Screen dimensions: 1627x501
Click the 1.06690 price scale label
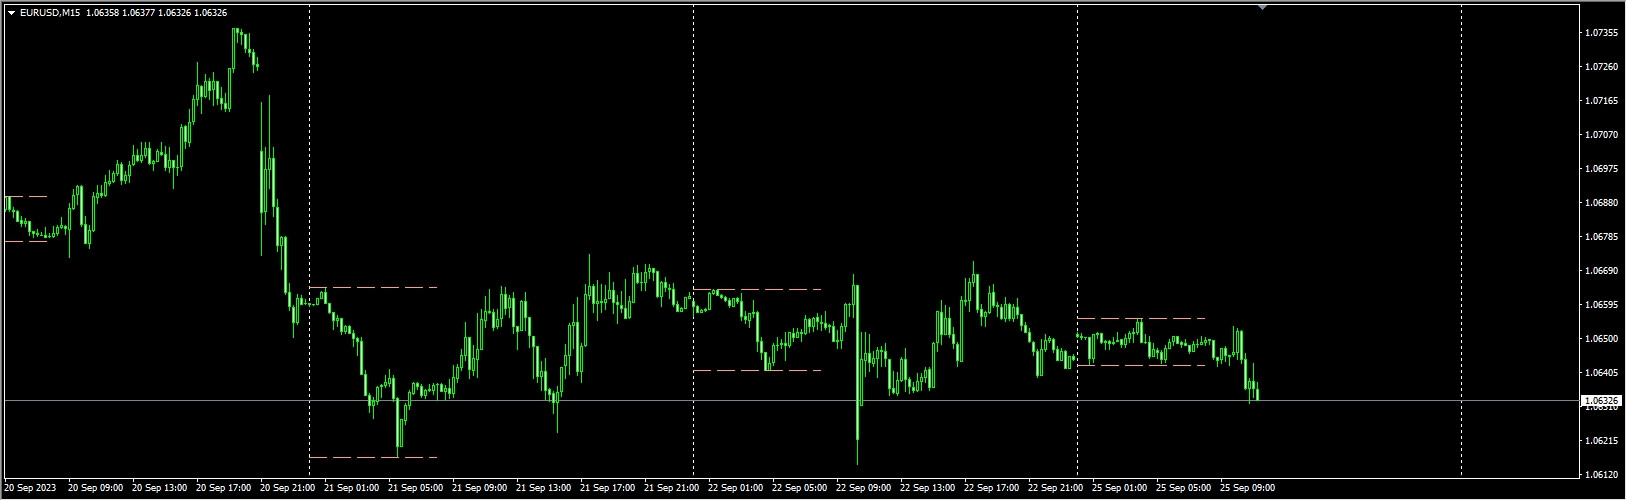[x=1602, y=271]
